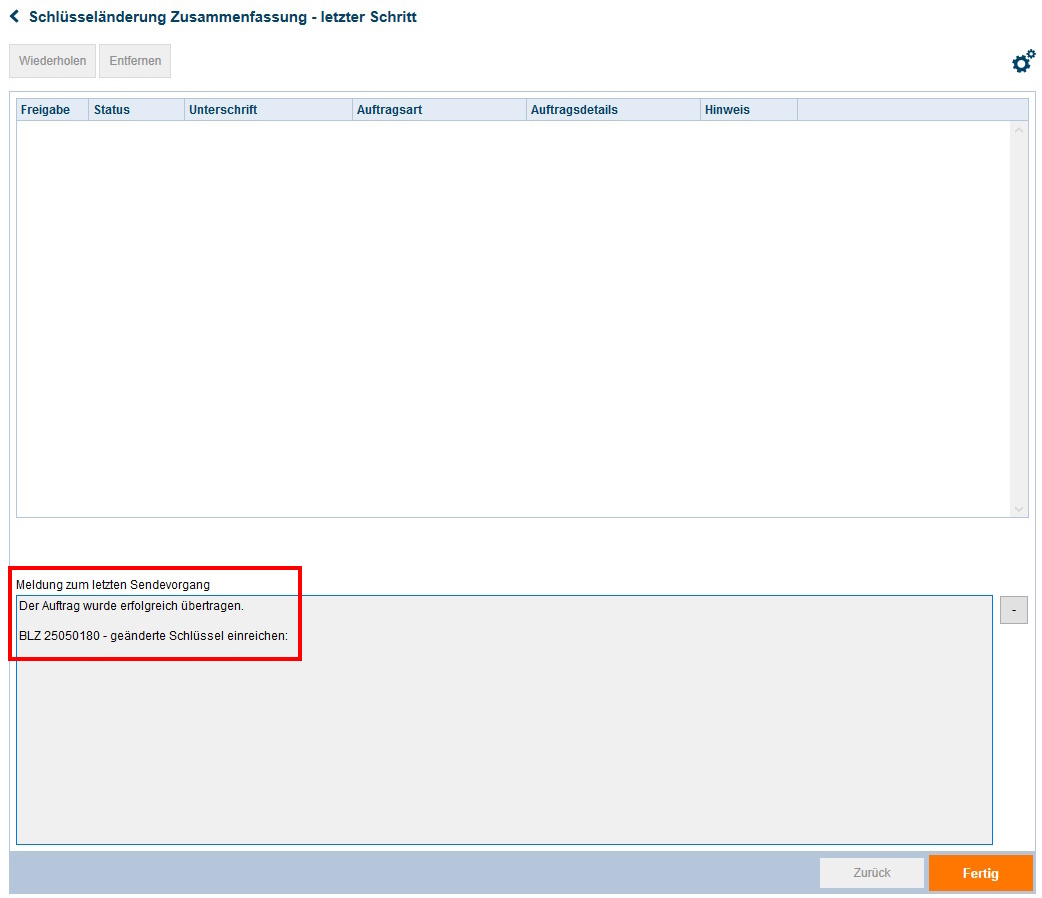This screenshot has width=1042, height=898.
Task: Sort by the Auftragsart column header
Action: (x=390, y=110)
